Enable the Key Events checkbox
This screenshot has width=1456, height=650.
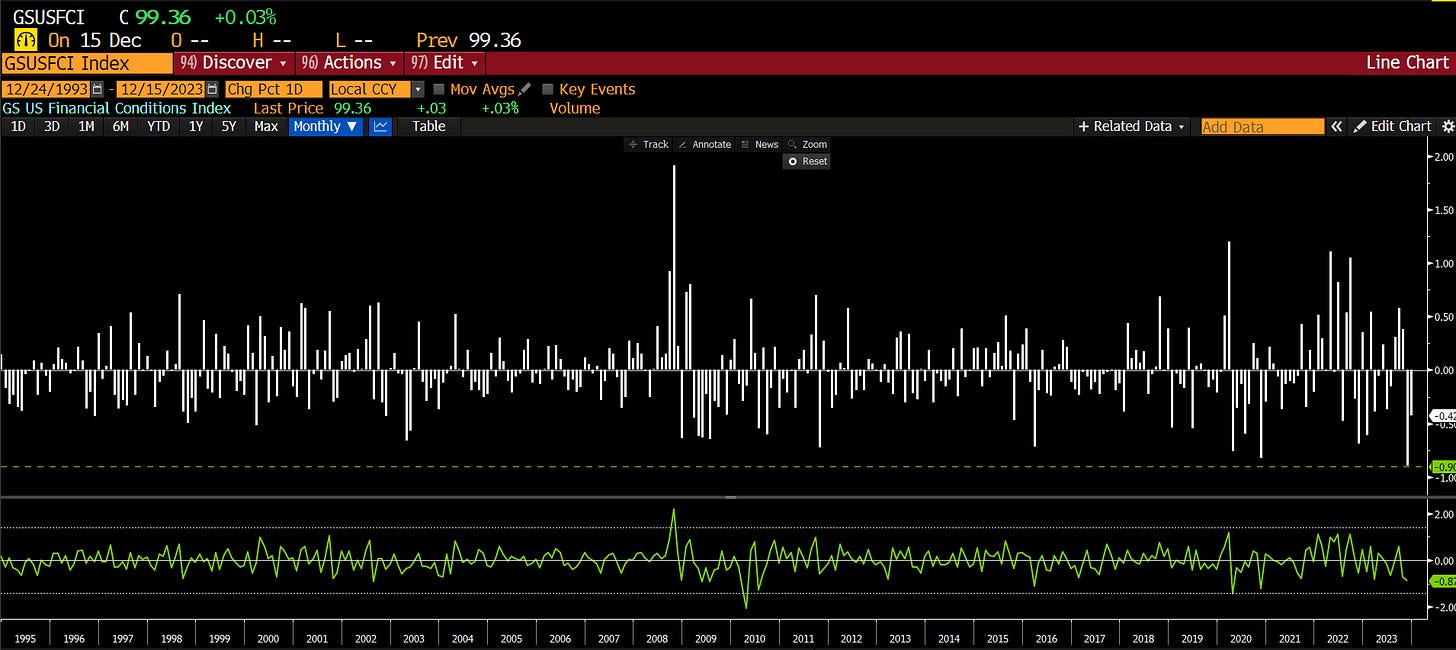tap(547, 89)
